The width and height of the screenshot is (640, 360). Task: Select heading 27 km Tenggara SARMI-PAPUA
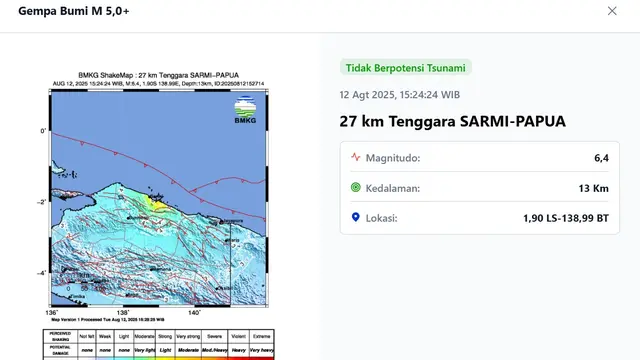pos(452,121)
